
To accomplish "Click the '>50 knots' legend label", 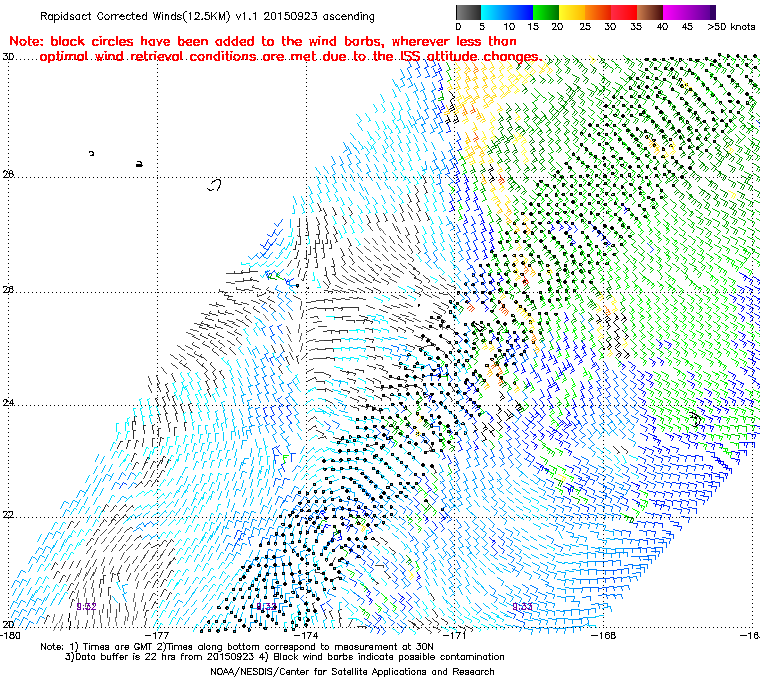I will coord(731,27).
